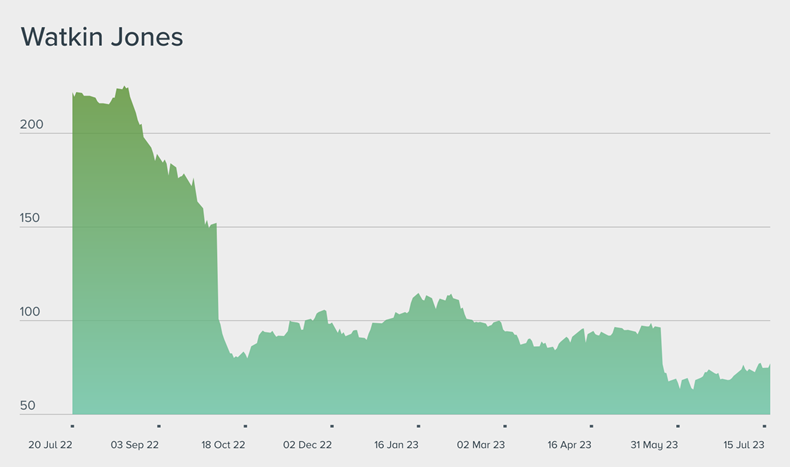Click the 50 y-axis label
This screenshot has height=467, width=790.
click(x=29, y=405)
